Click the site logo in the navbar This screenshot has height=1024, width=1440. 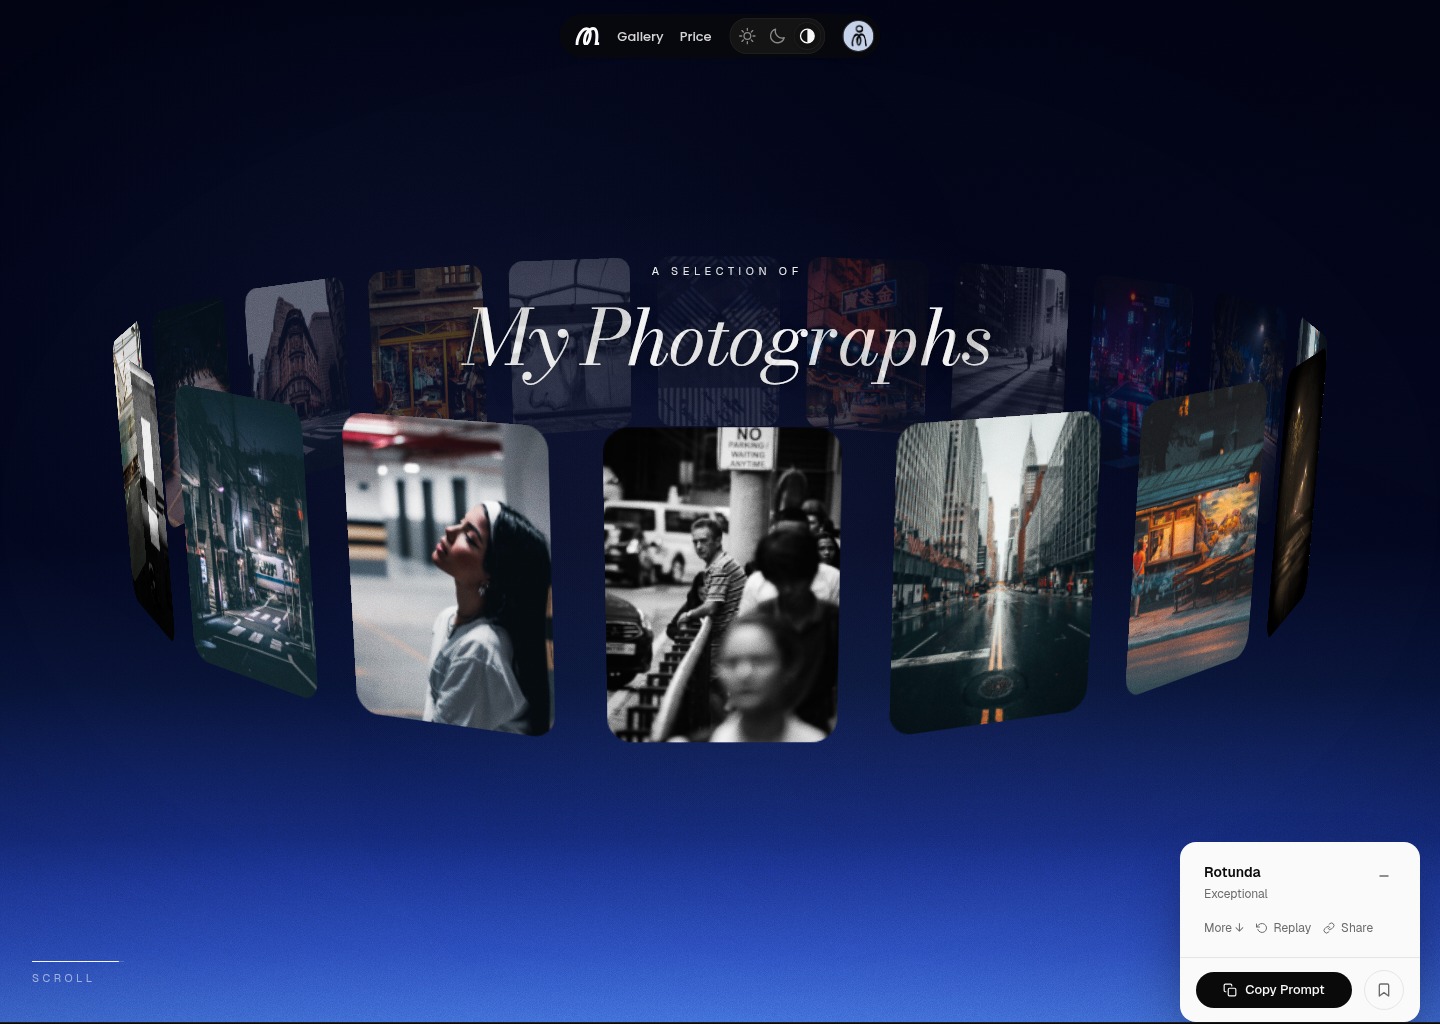tap(588, 37)
